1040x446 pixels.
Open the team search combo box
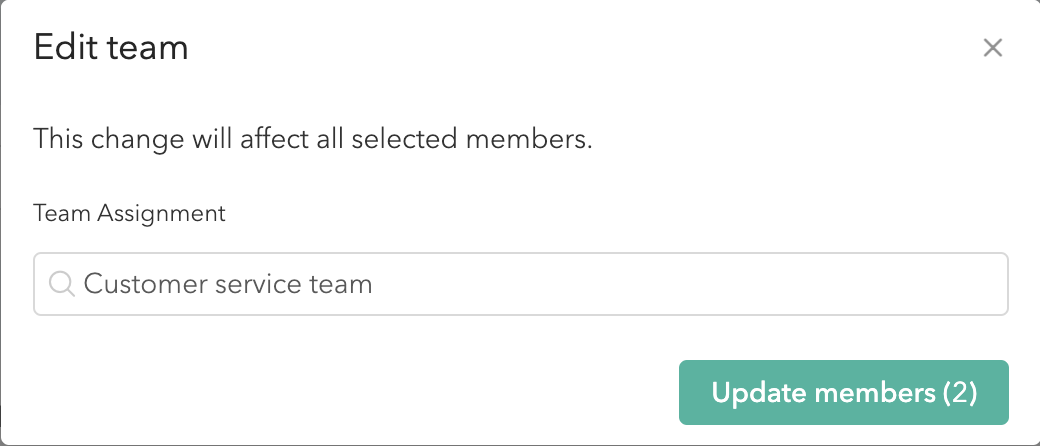point(521,284)
